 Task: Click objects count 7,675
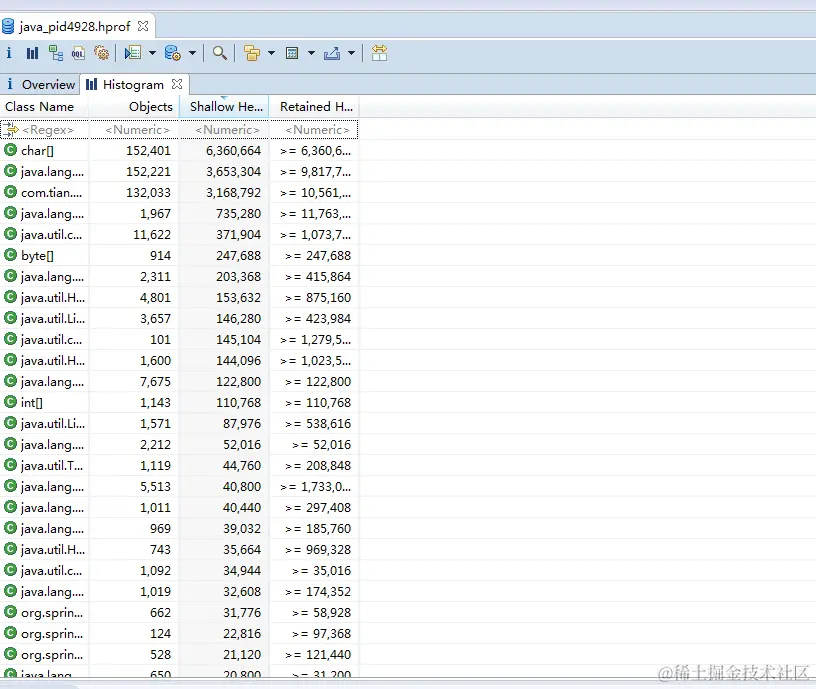point(155,381)
